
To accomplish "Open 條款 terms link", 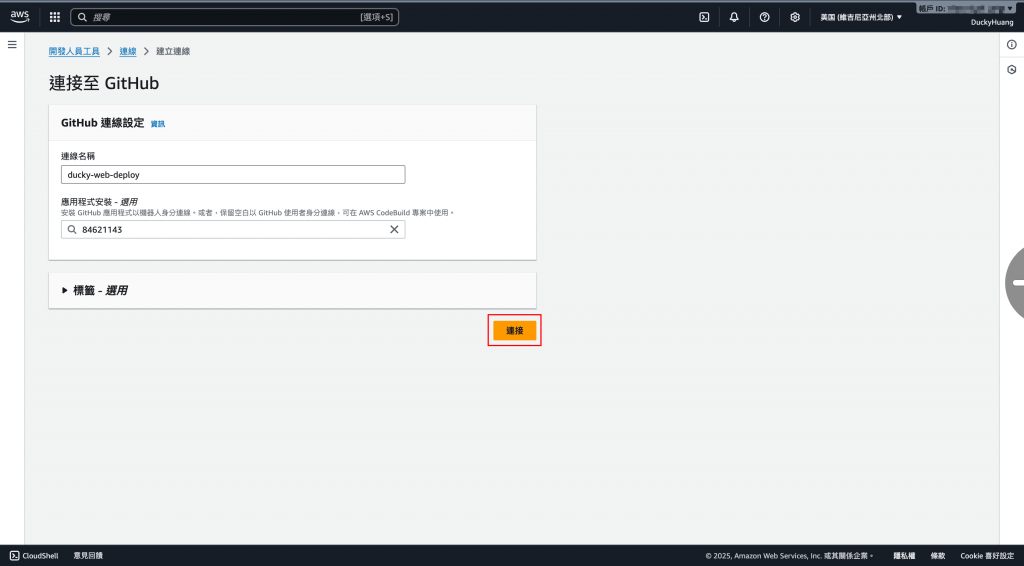I will tap(938, 556).
